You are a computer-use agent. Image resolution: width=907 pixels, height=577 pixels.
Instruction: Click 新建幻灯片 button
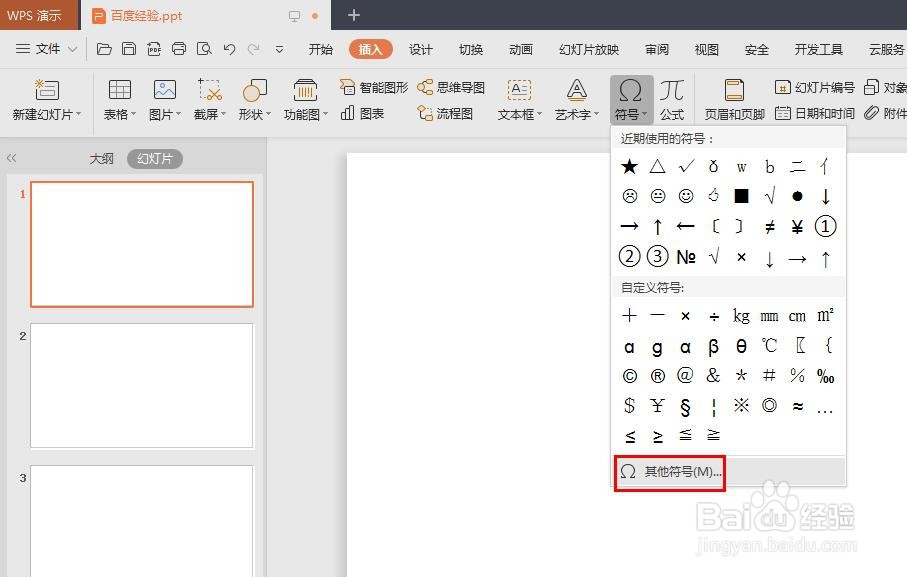[46, 99]
